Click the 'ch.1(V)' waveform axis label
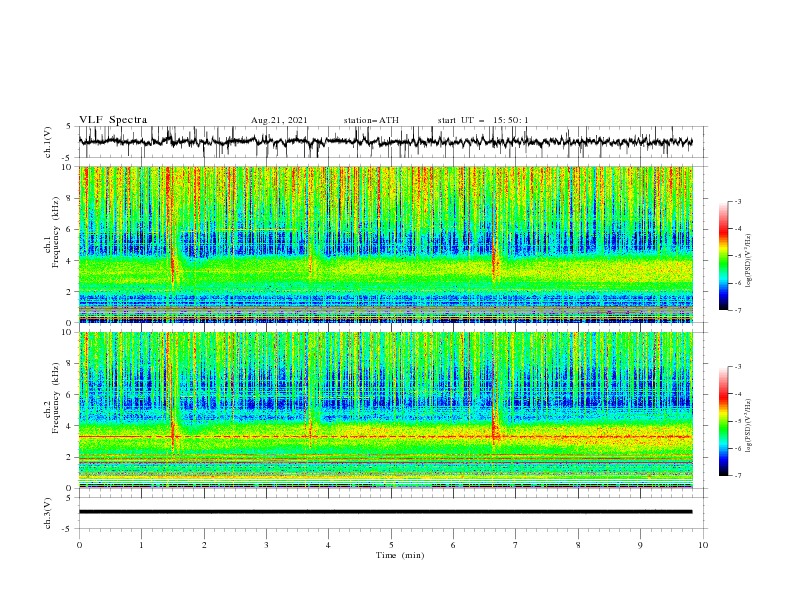The width and height of the screenshot is (792, 612). pyautogui.click(x=48, y=142)
